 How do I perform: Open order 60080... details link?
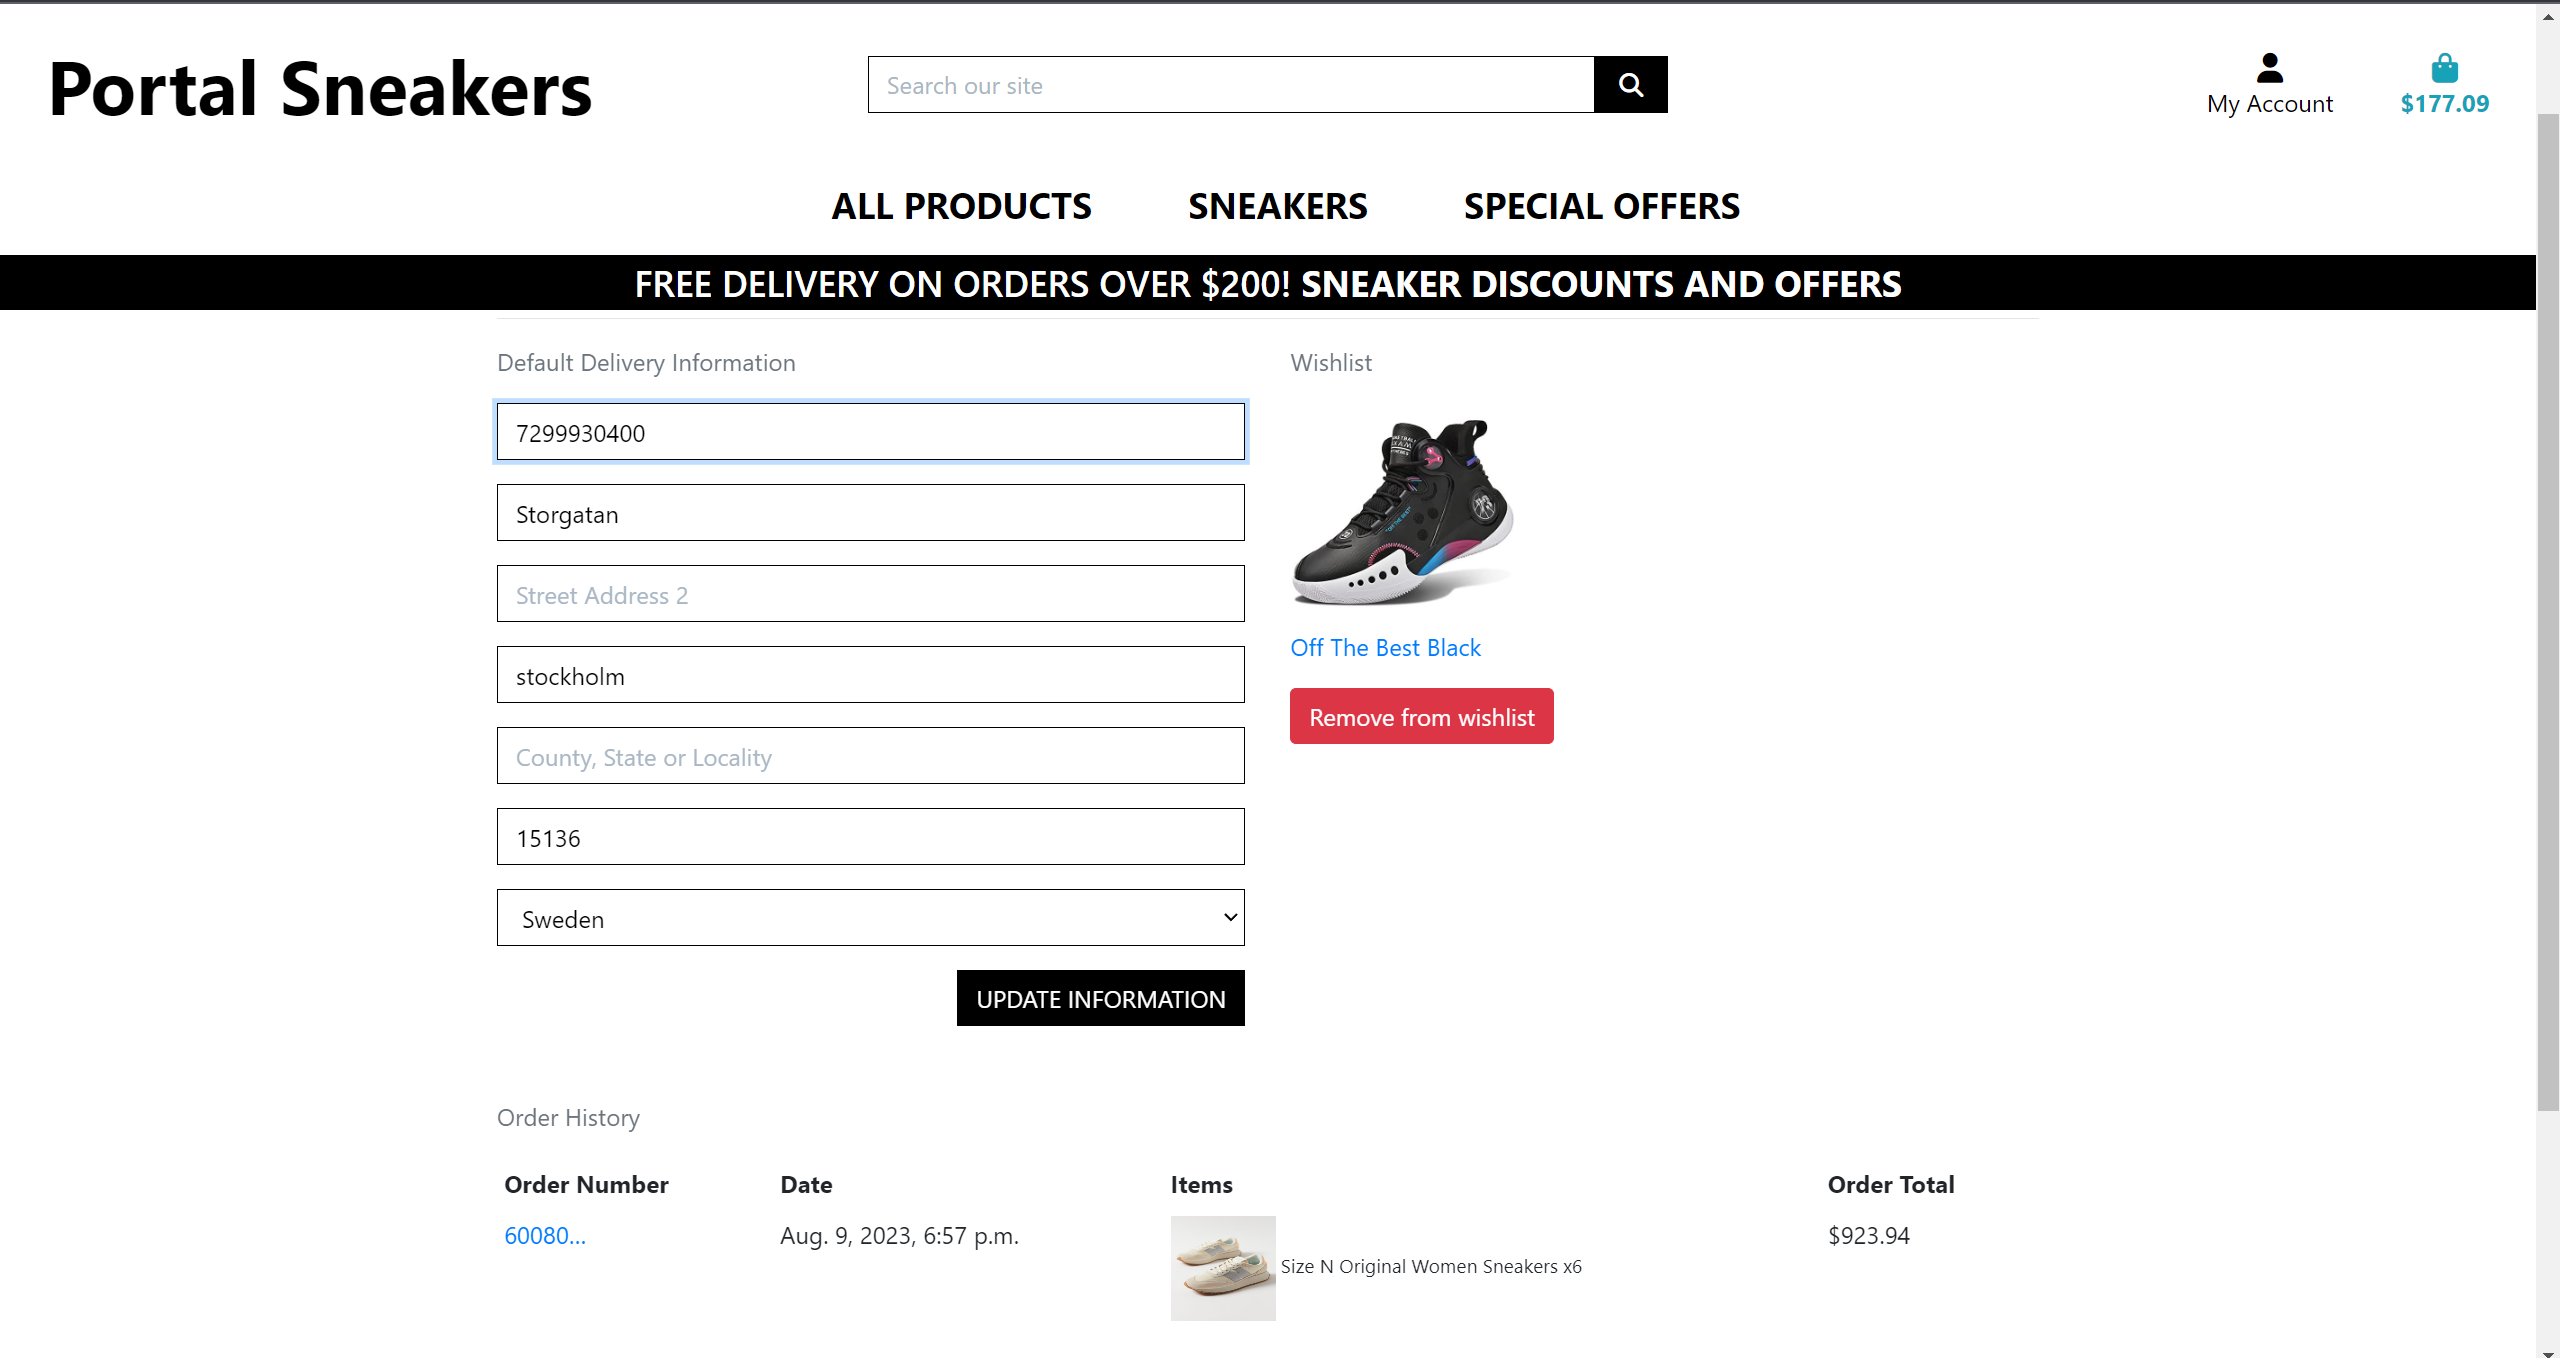545,1236
